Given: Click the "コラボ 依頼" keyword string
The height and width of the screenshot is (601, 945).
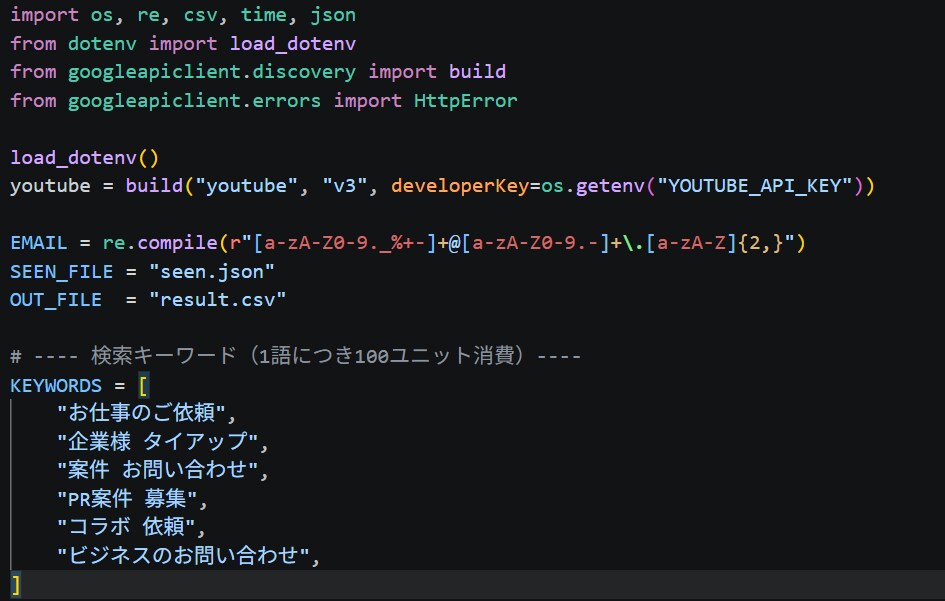Looking at the screenshot, I should pos(126,526).
